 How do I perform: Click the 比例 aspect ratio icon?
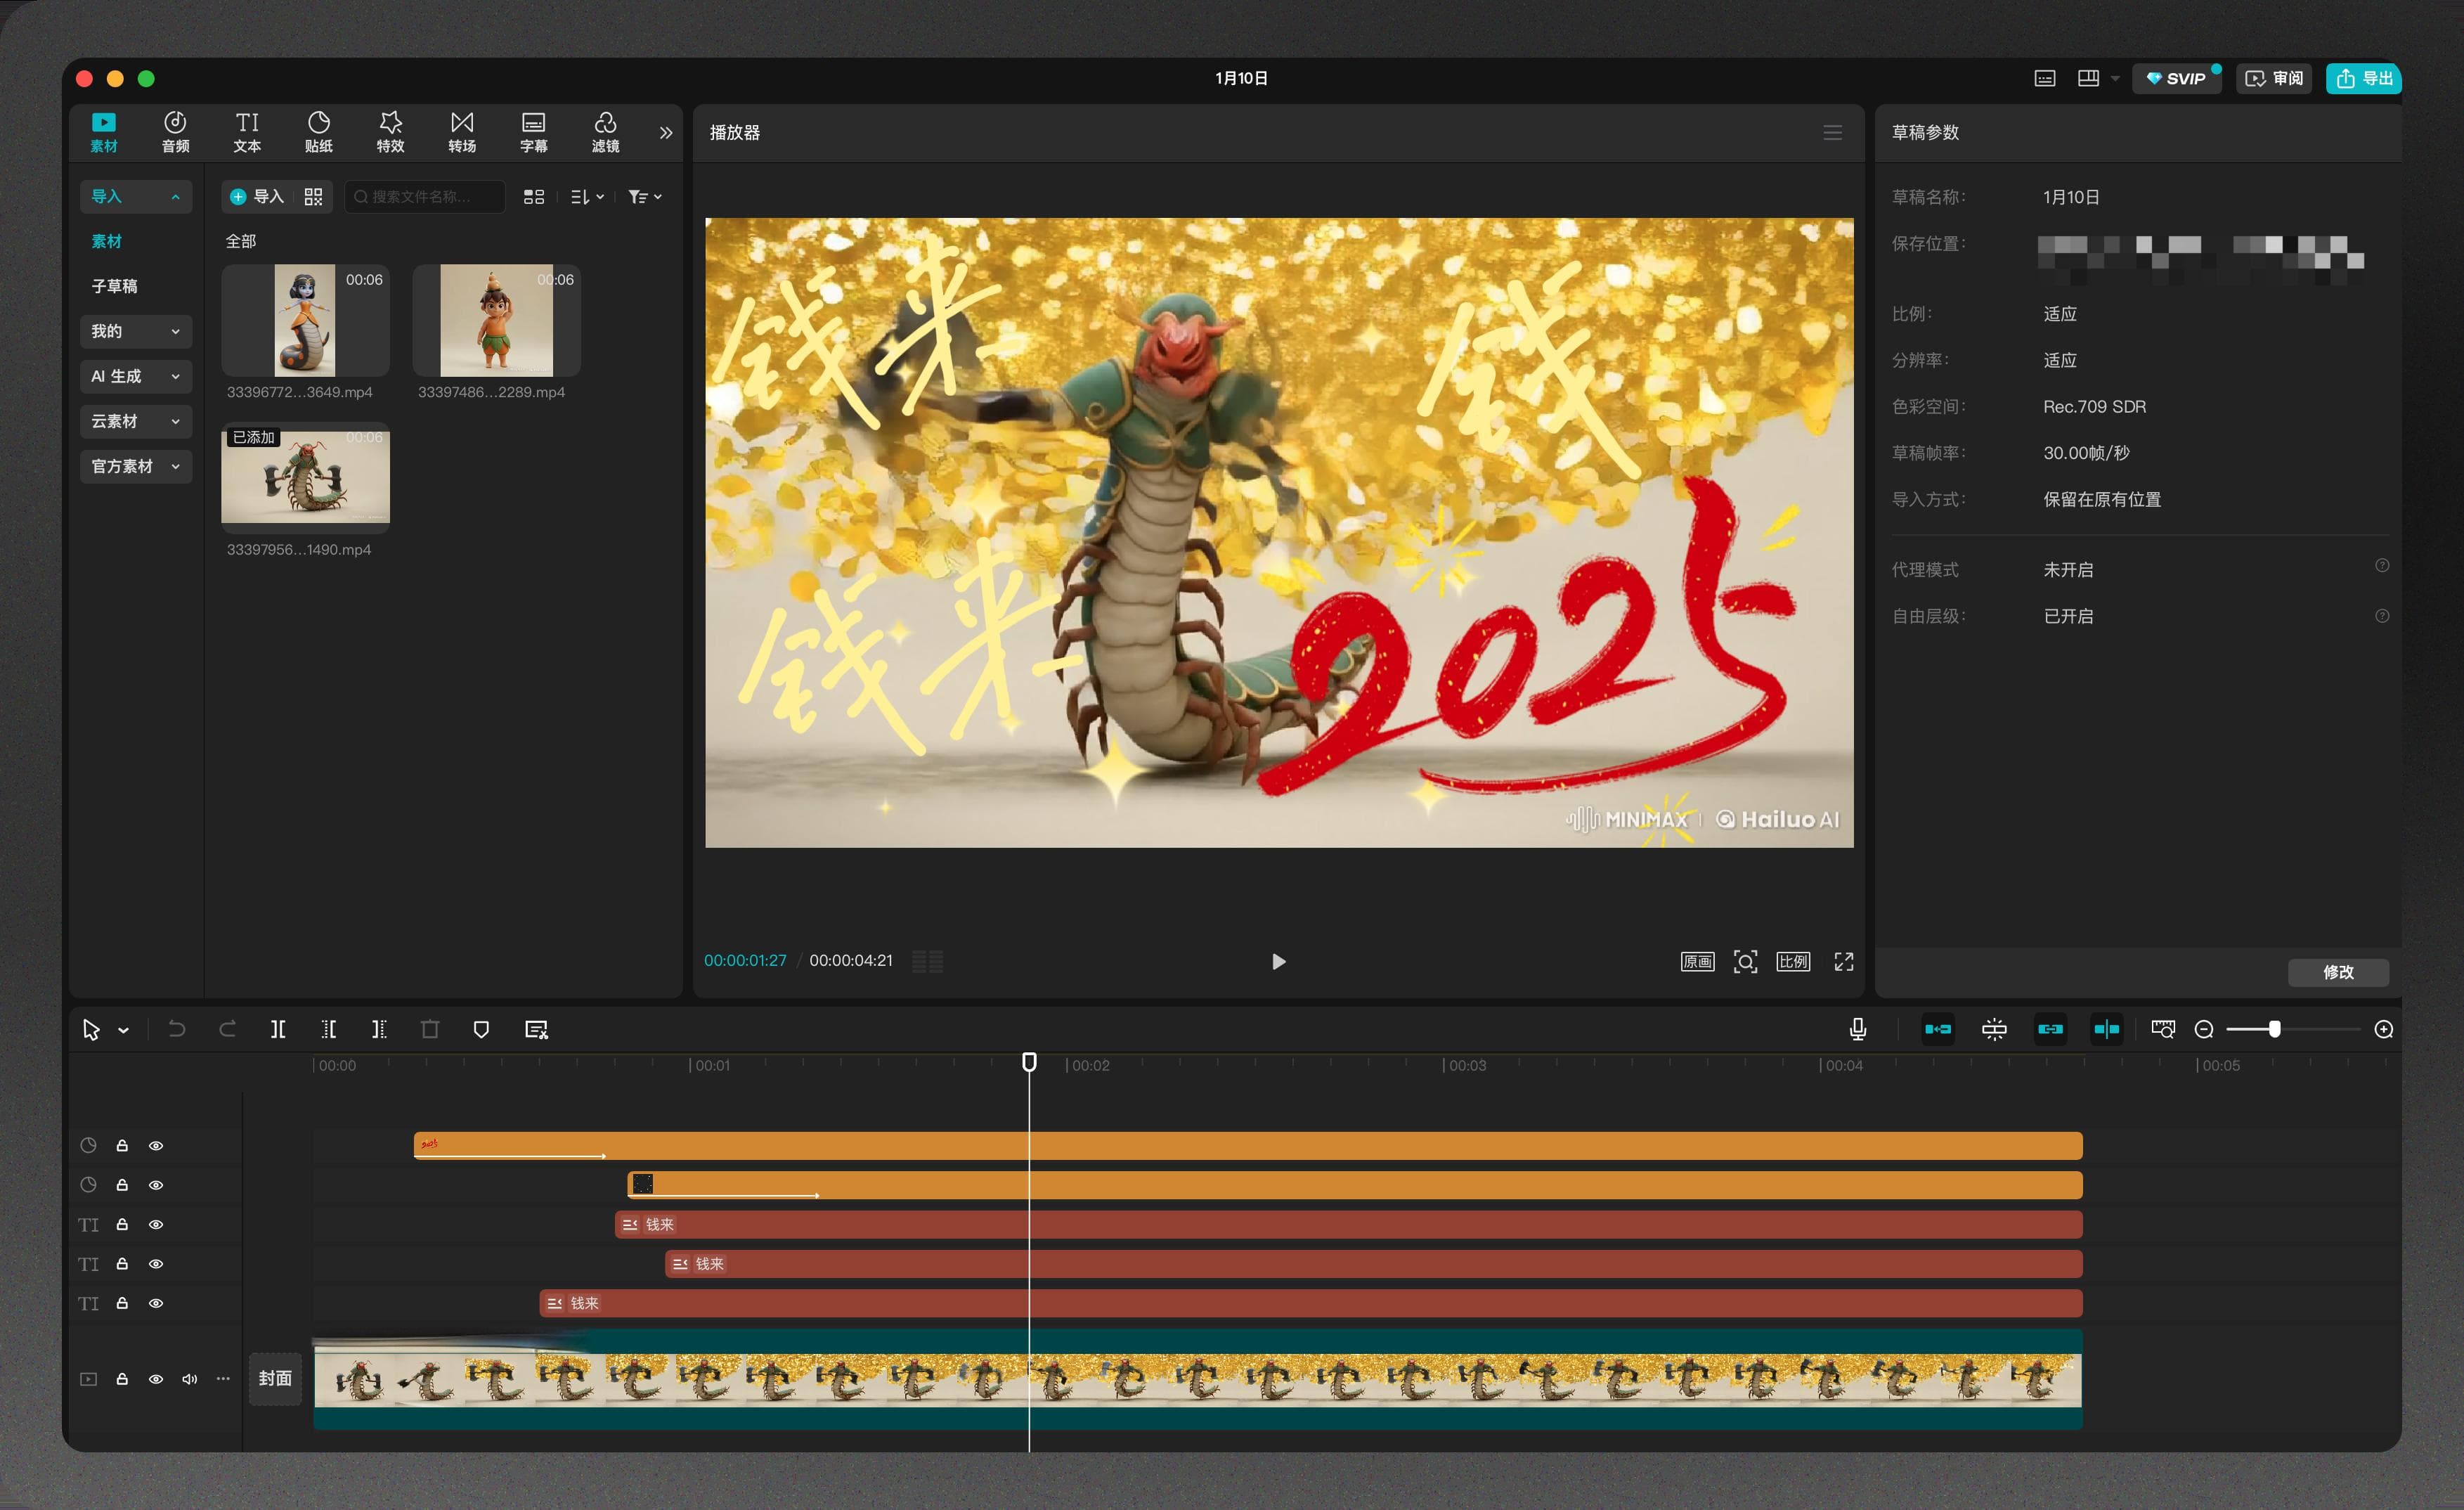click(x=1793, y=962)
